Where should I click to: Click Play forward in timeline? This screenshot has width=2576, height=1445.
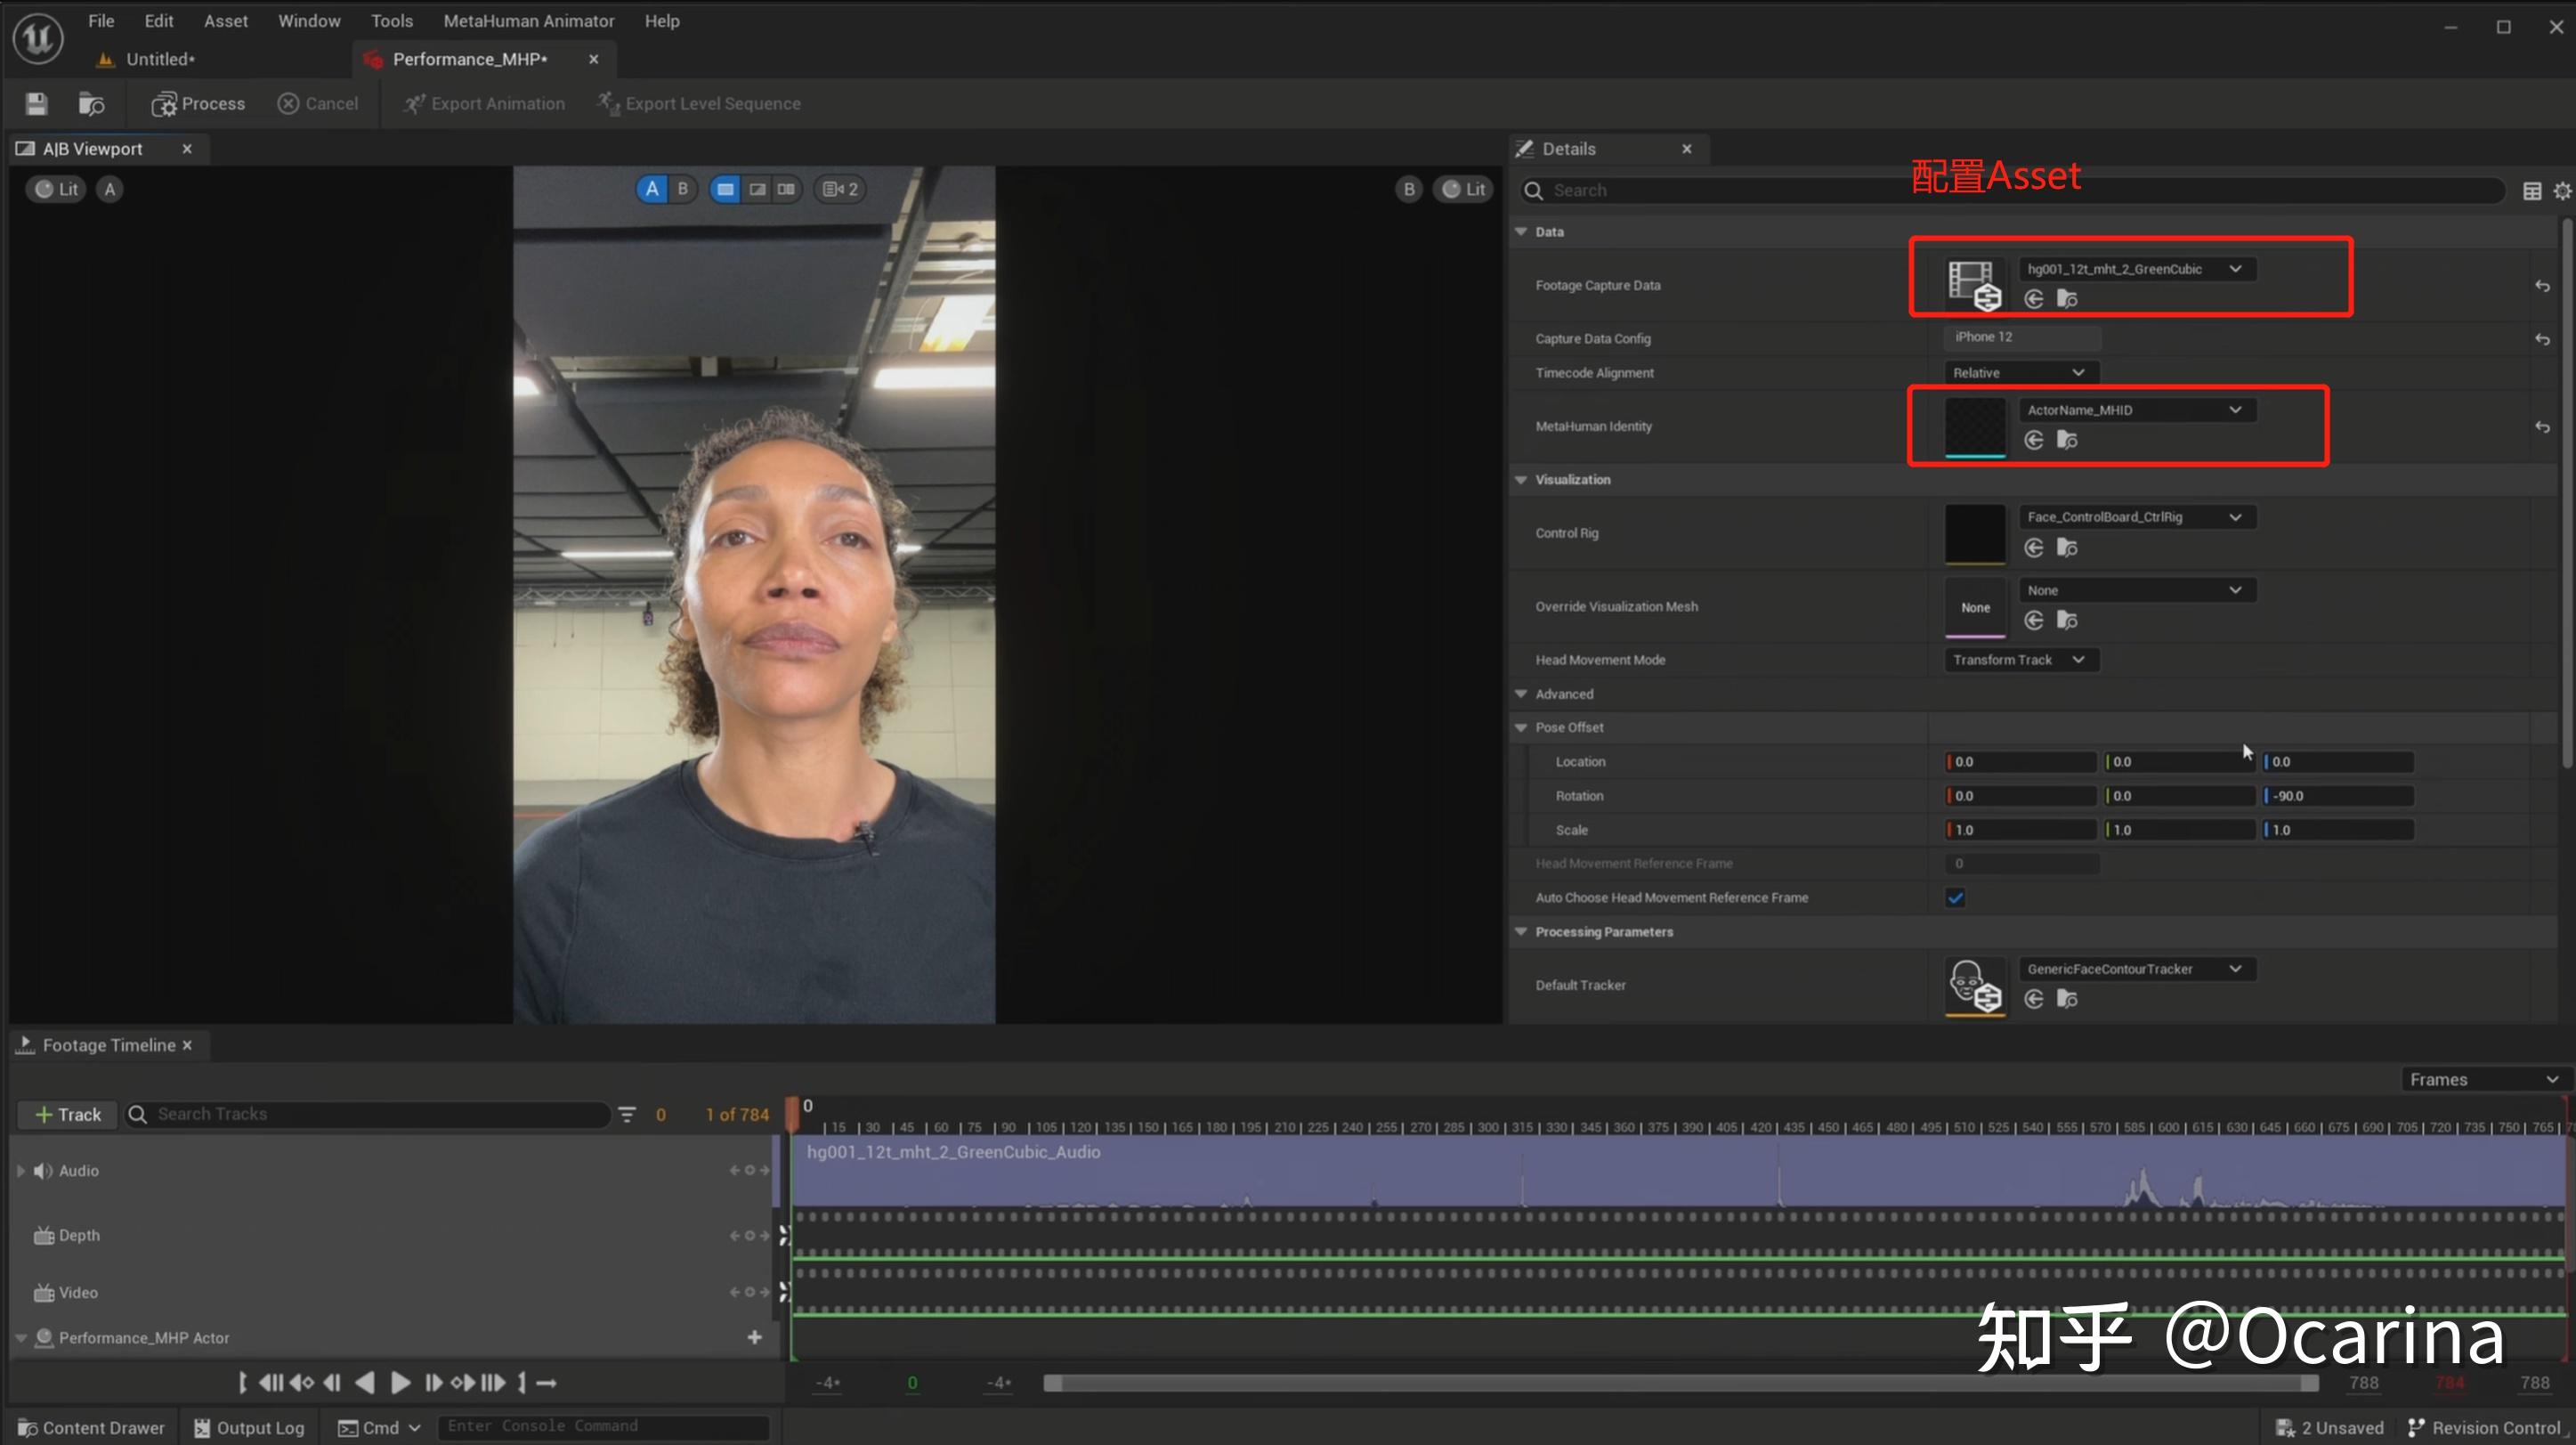pos(400,1382)
